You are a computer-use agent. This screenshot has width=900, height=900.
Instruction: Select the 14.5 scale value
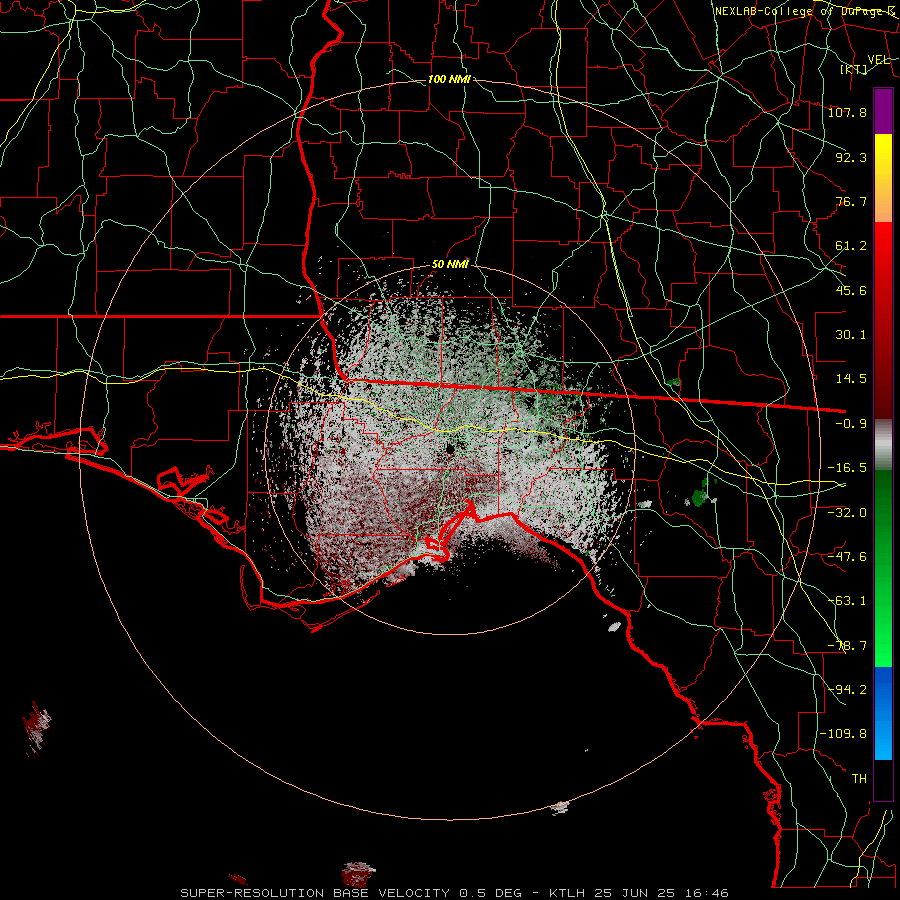(851, 379)
